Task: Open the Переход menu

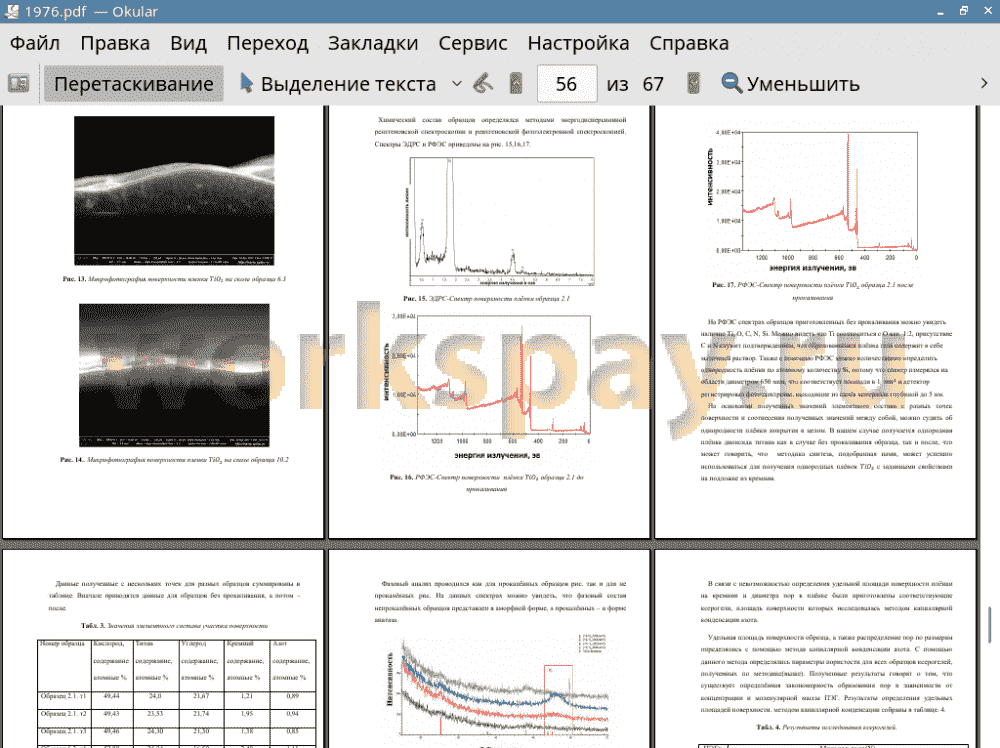Action: [267, 43]
